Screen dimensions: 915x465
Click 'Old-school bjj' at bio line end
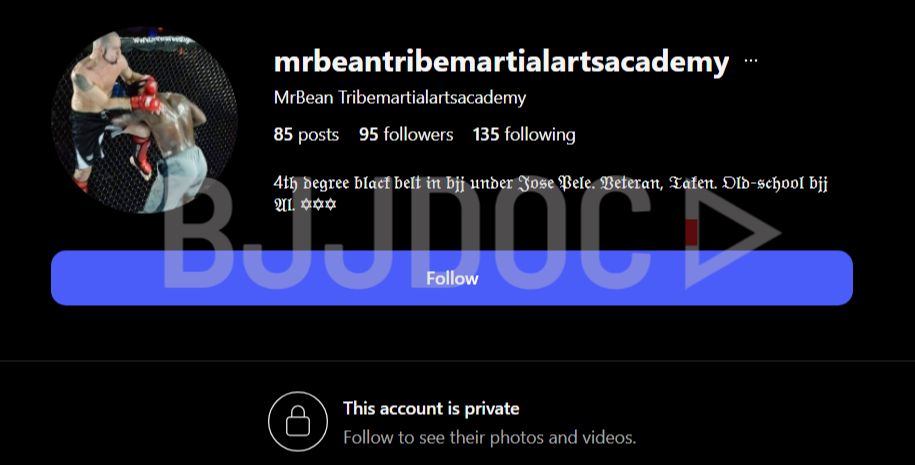pyautogui.click(x=775, y=183)
